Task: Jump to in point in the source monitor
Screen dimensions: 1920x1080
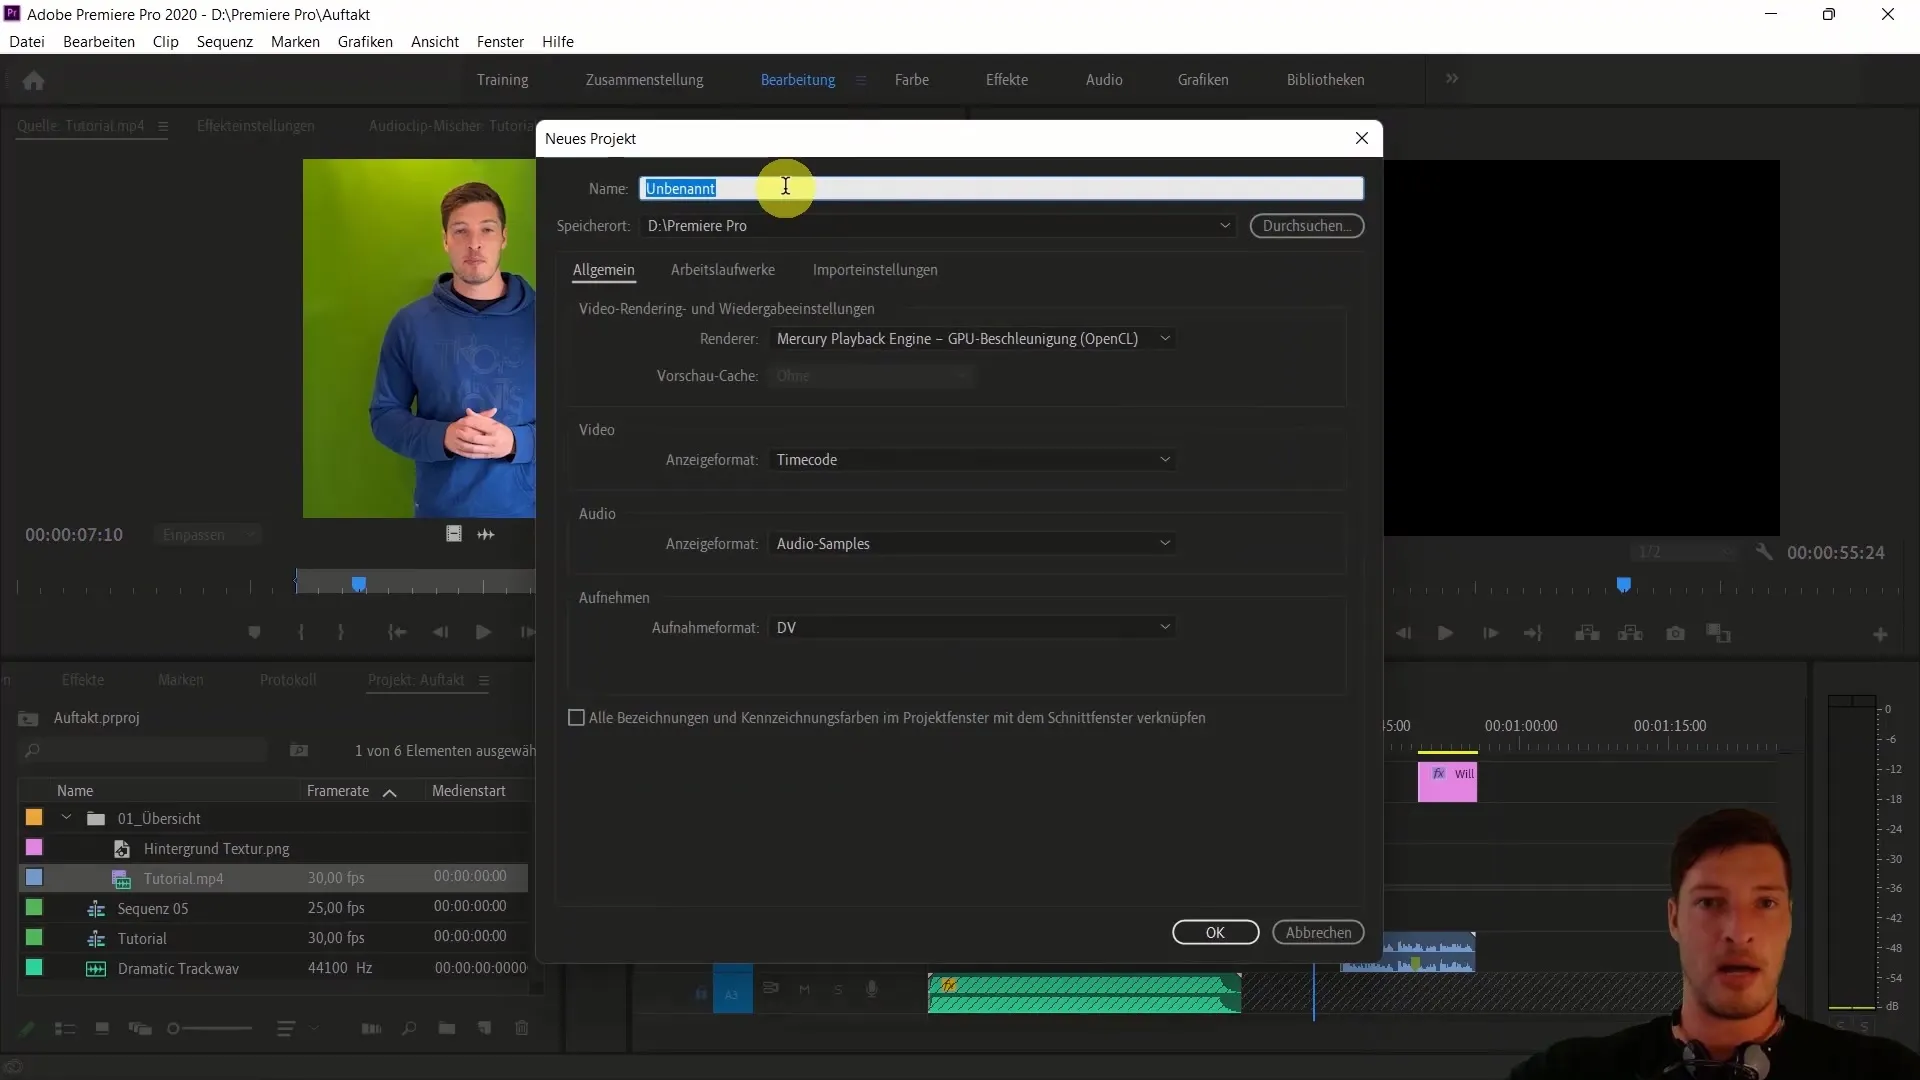Action: pos(397,632)
